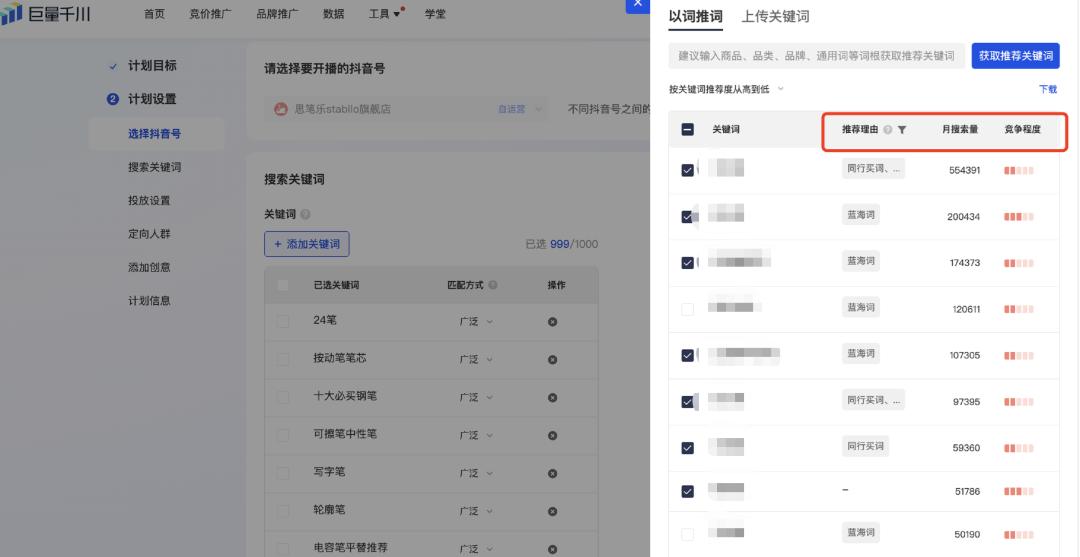1080x557 pixels.
Task: Check the keyword row with 50190 searches
Action: pos(687,534)
